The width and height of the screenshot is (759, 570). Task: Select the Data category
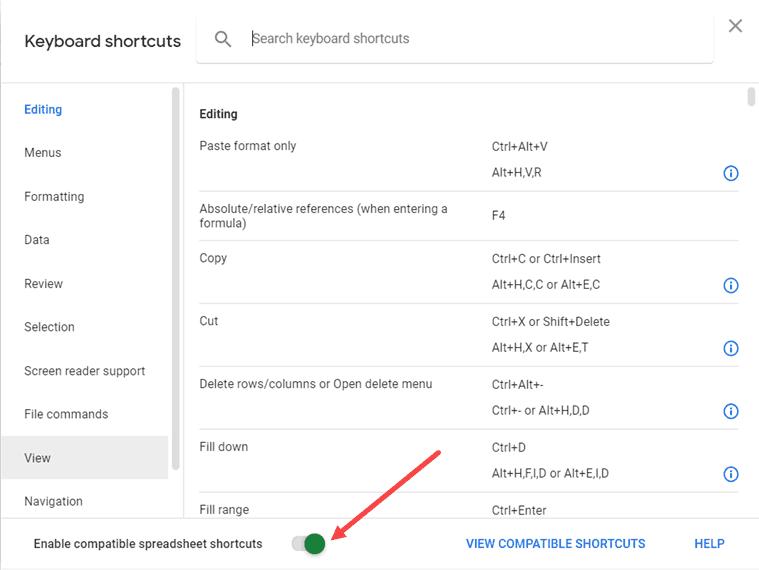[37, 240]
